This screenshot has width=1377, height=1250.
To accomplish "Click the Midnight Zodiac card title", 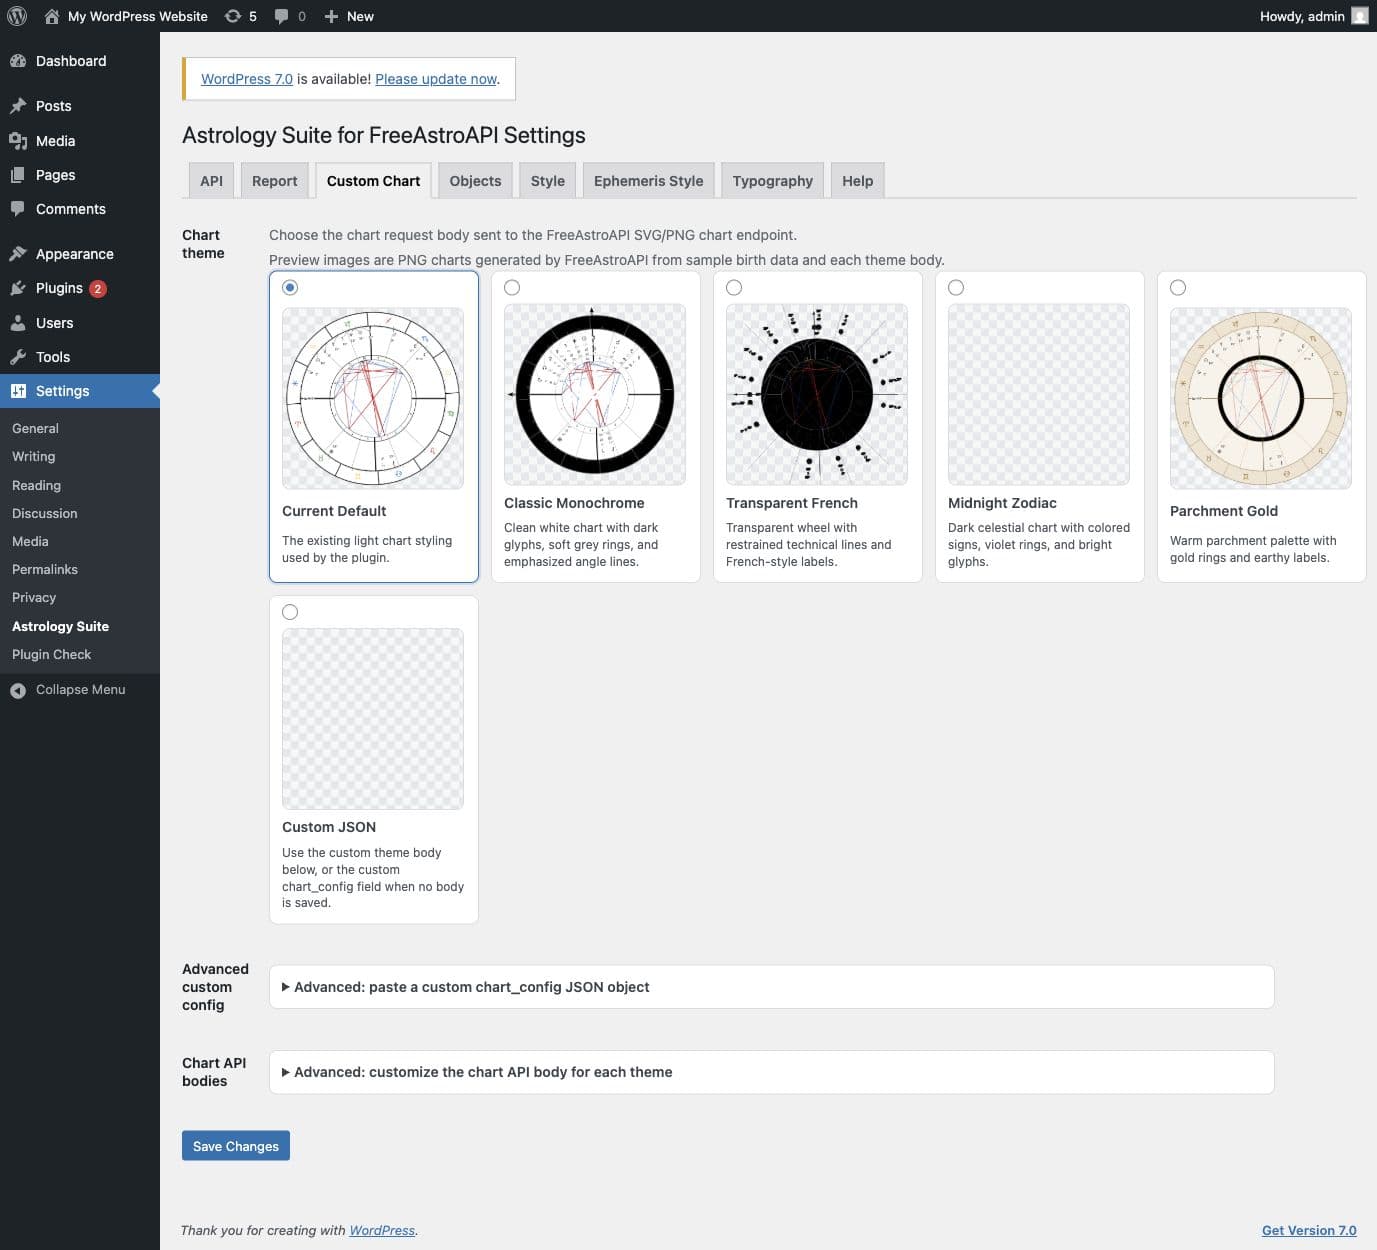I will coord(1002,503).
